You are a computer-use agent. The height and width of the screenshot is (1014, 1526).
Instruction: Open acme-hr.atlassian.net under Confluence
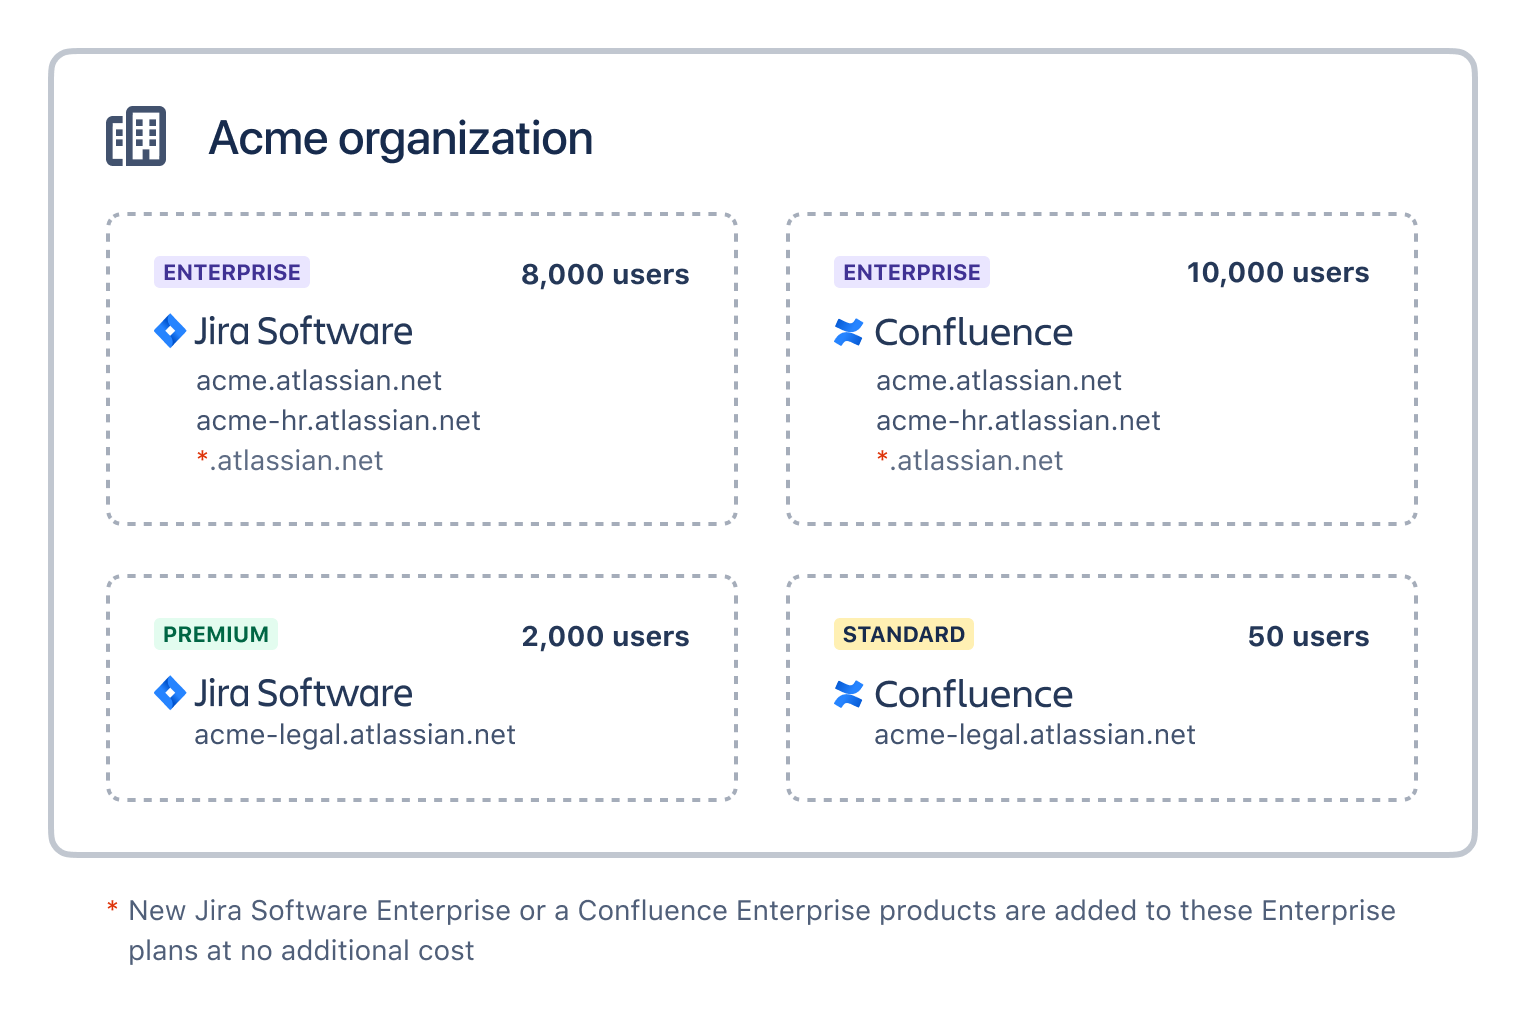1018,421
